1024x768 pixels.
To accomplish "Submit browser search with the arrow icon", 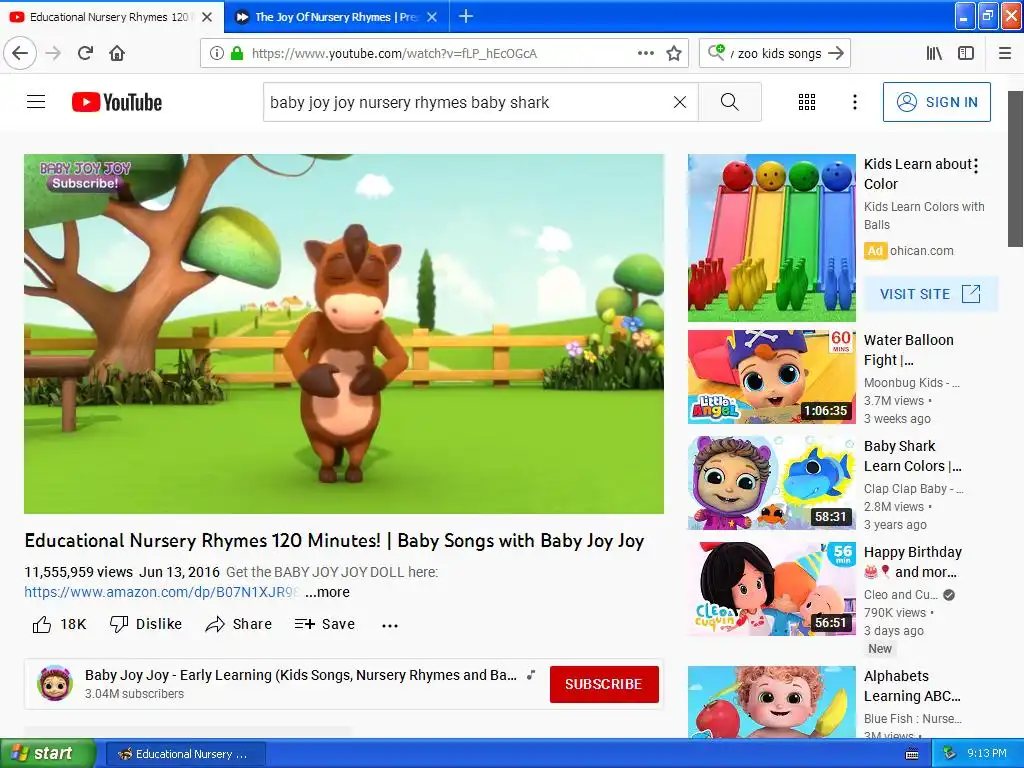I will [836, 53].
